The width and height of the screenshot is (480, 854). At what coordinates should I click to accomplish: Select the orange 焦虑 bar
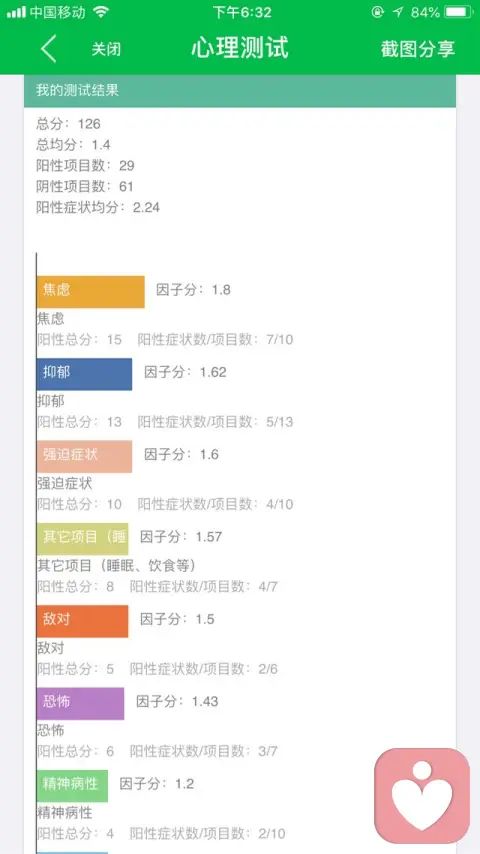point(90,292)
